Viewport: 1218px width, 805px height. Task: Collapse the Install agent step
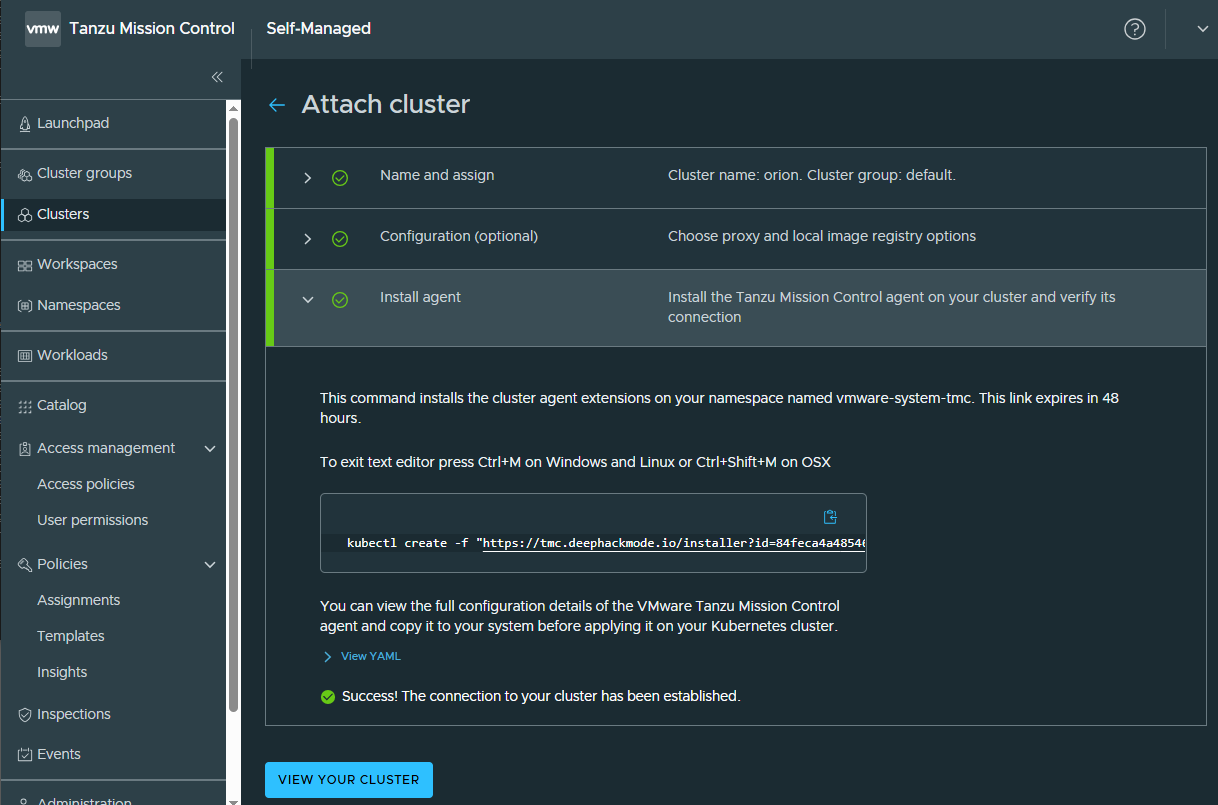point(308,300)
